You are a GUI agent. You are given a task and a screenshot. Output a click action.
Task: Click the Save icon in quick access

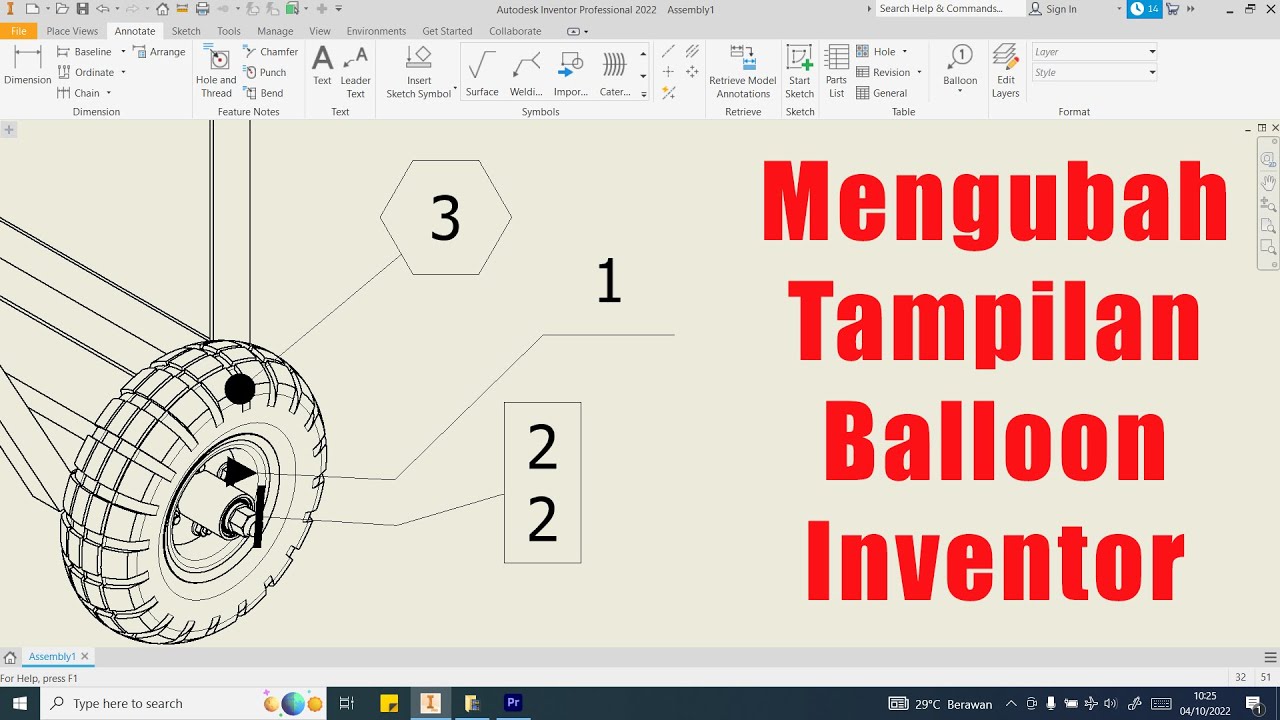(82, 9)
